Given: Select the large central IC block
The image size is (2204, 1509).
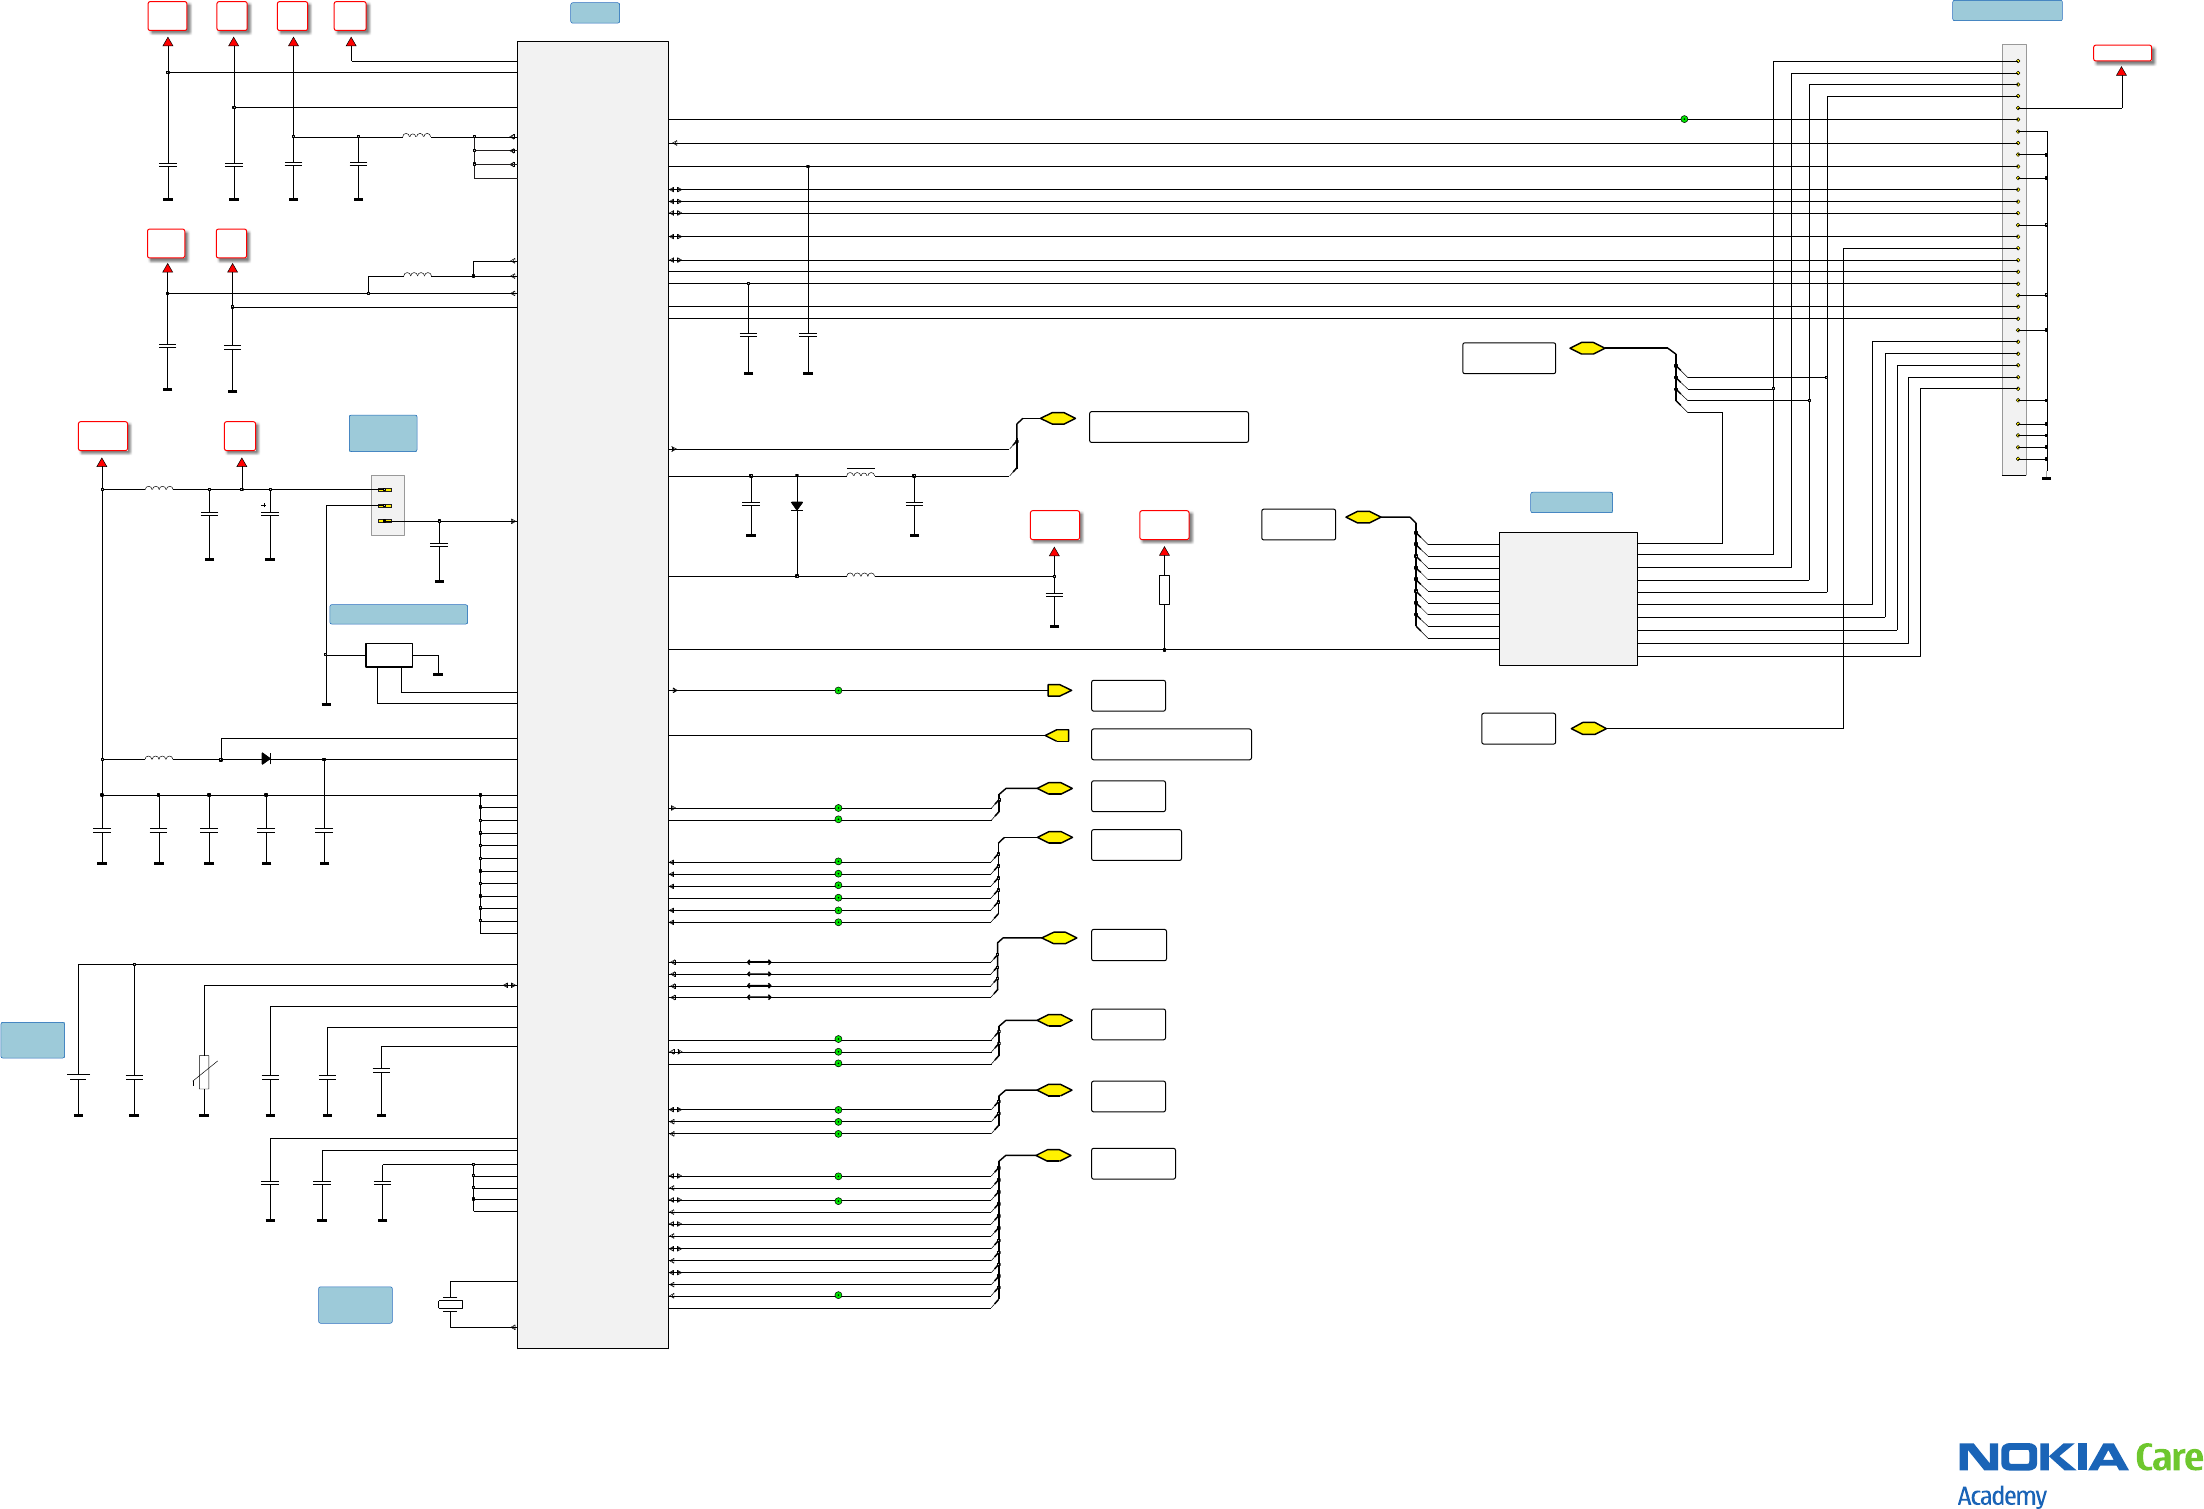Looking at the screenshot, I should (592, 694).
